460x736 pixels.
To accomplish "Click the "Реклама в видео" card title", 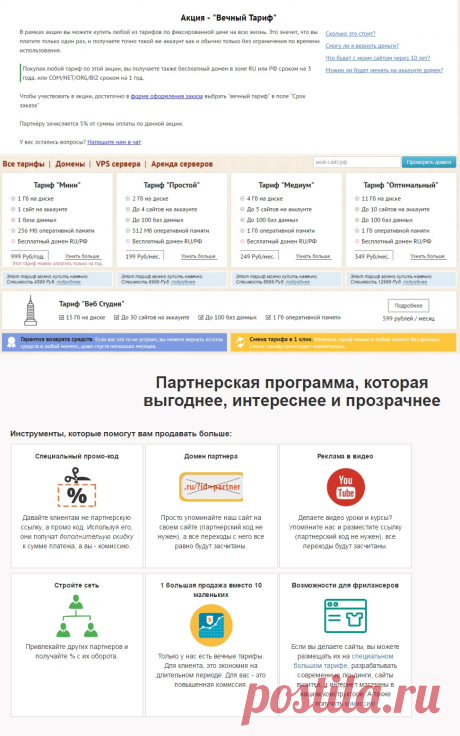I will [345, 456].
